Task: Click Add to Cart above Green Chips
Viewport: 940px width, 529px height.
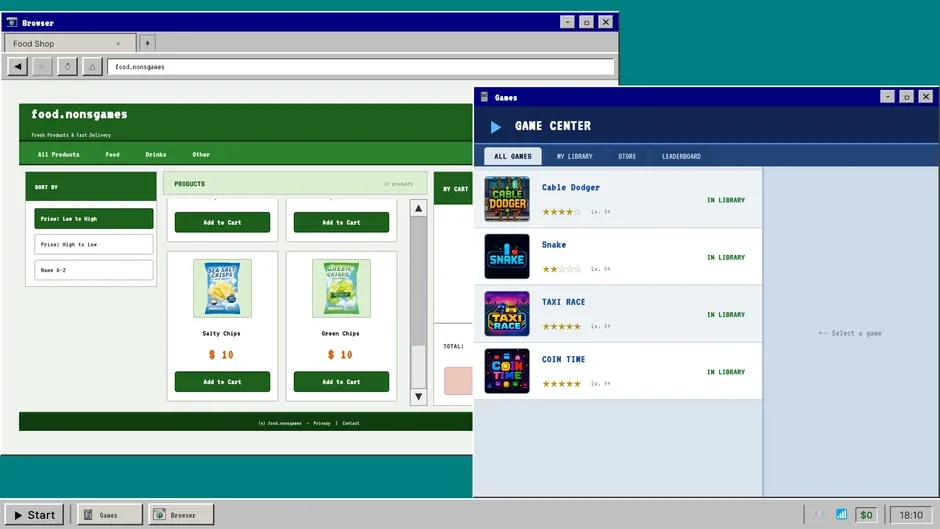Action: 341,222
